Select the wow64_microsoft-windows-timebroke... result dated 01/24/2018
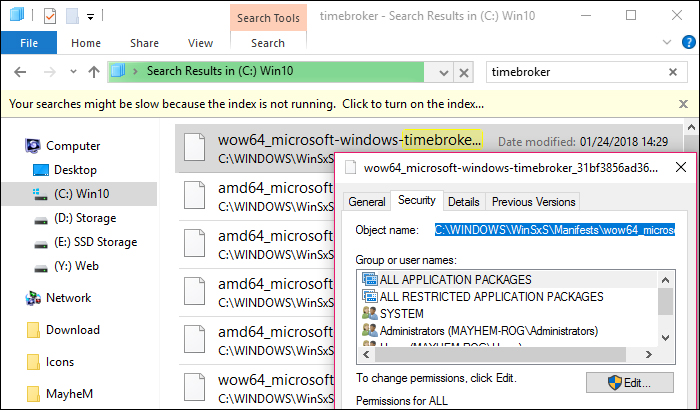 (429, 149)
